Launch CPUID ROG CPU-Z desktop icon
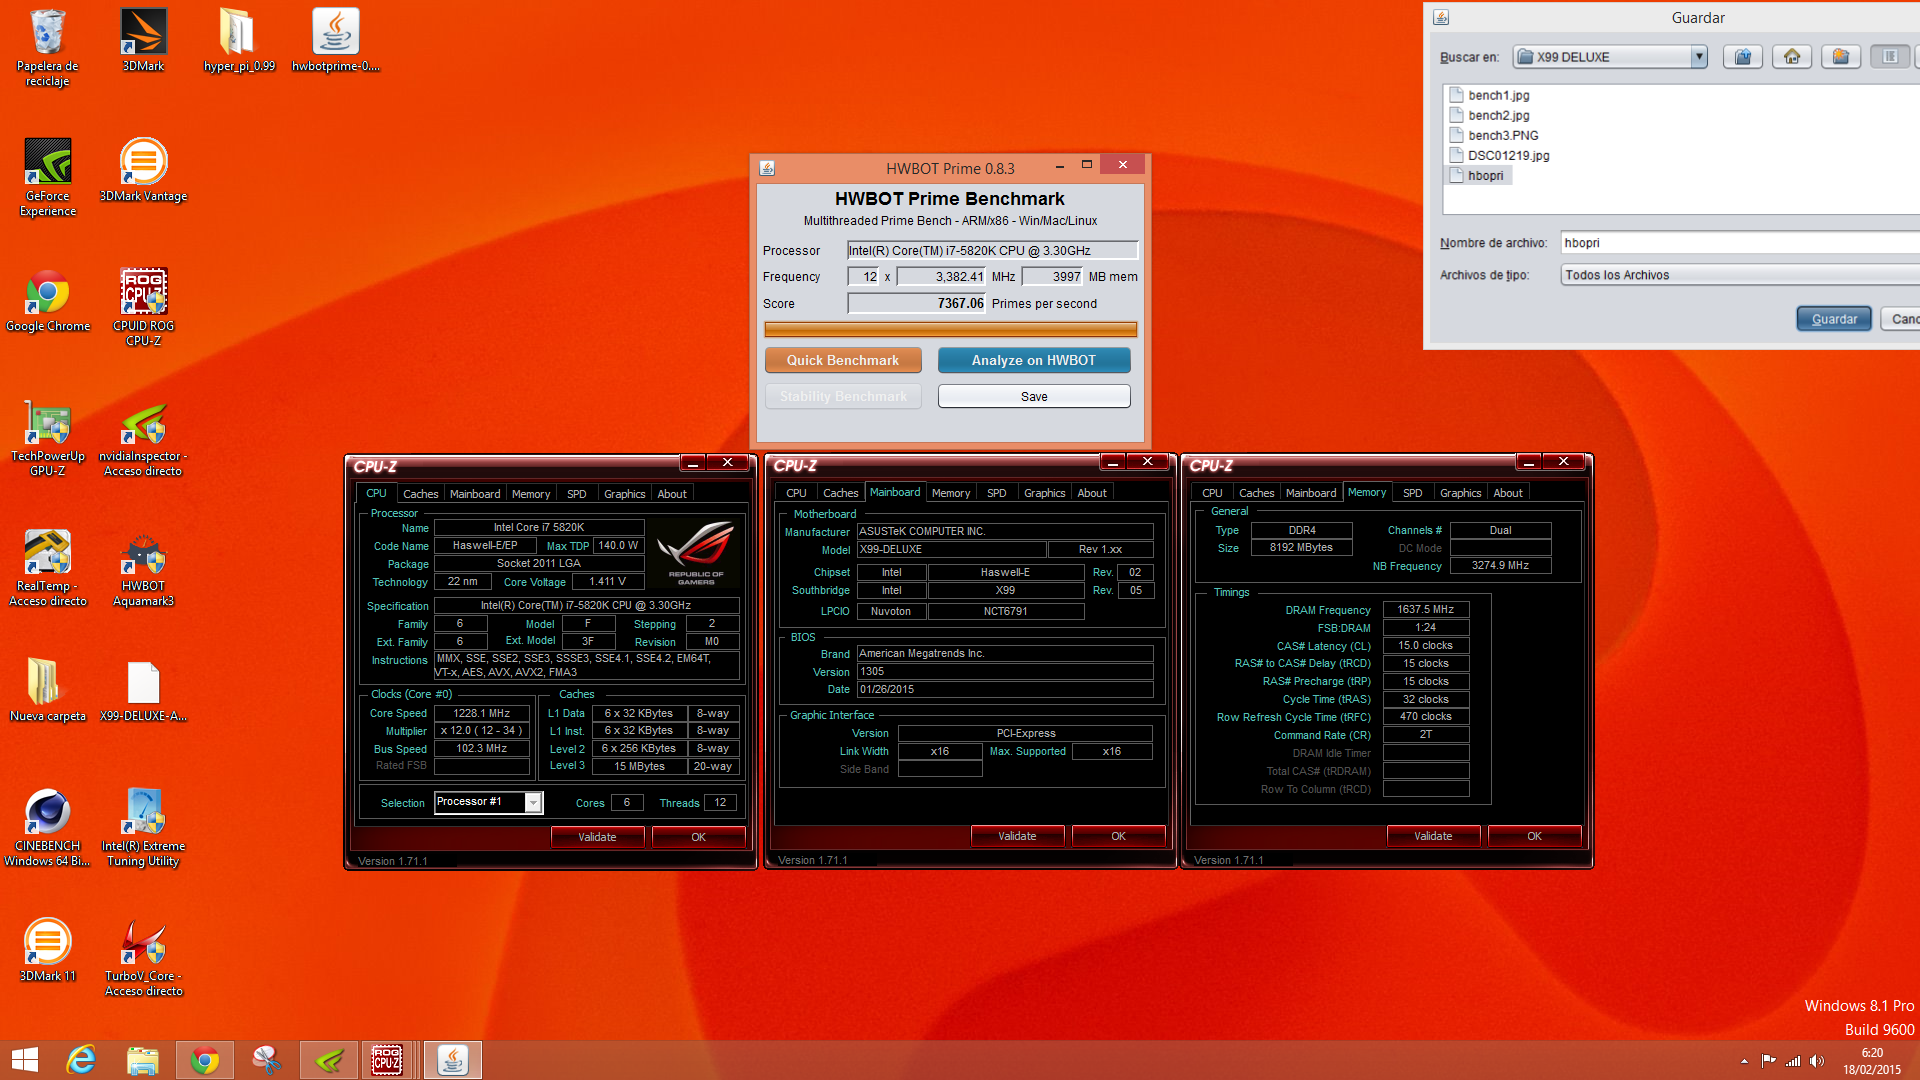The width and height of the screenshot is (1920, 1080). click(143, 307)
